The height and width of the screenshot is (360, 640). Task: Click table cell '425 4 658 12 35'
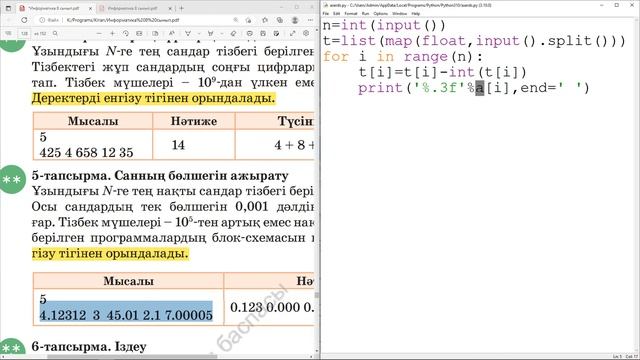pos(86,153)
